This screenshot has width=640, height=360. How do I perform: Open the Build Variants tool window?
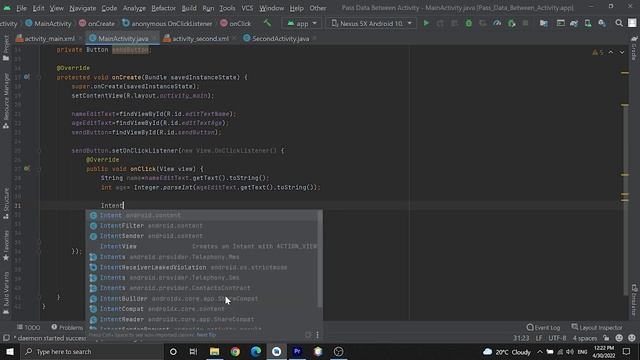point(6,293)
